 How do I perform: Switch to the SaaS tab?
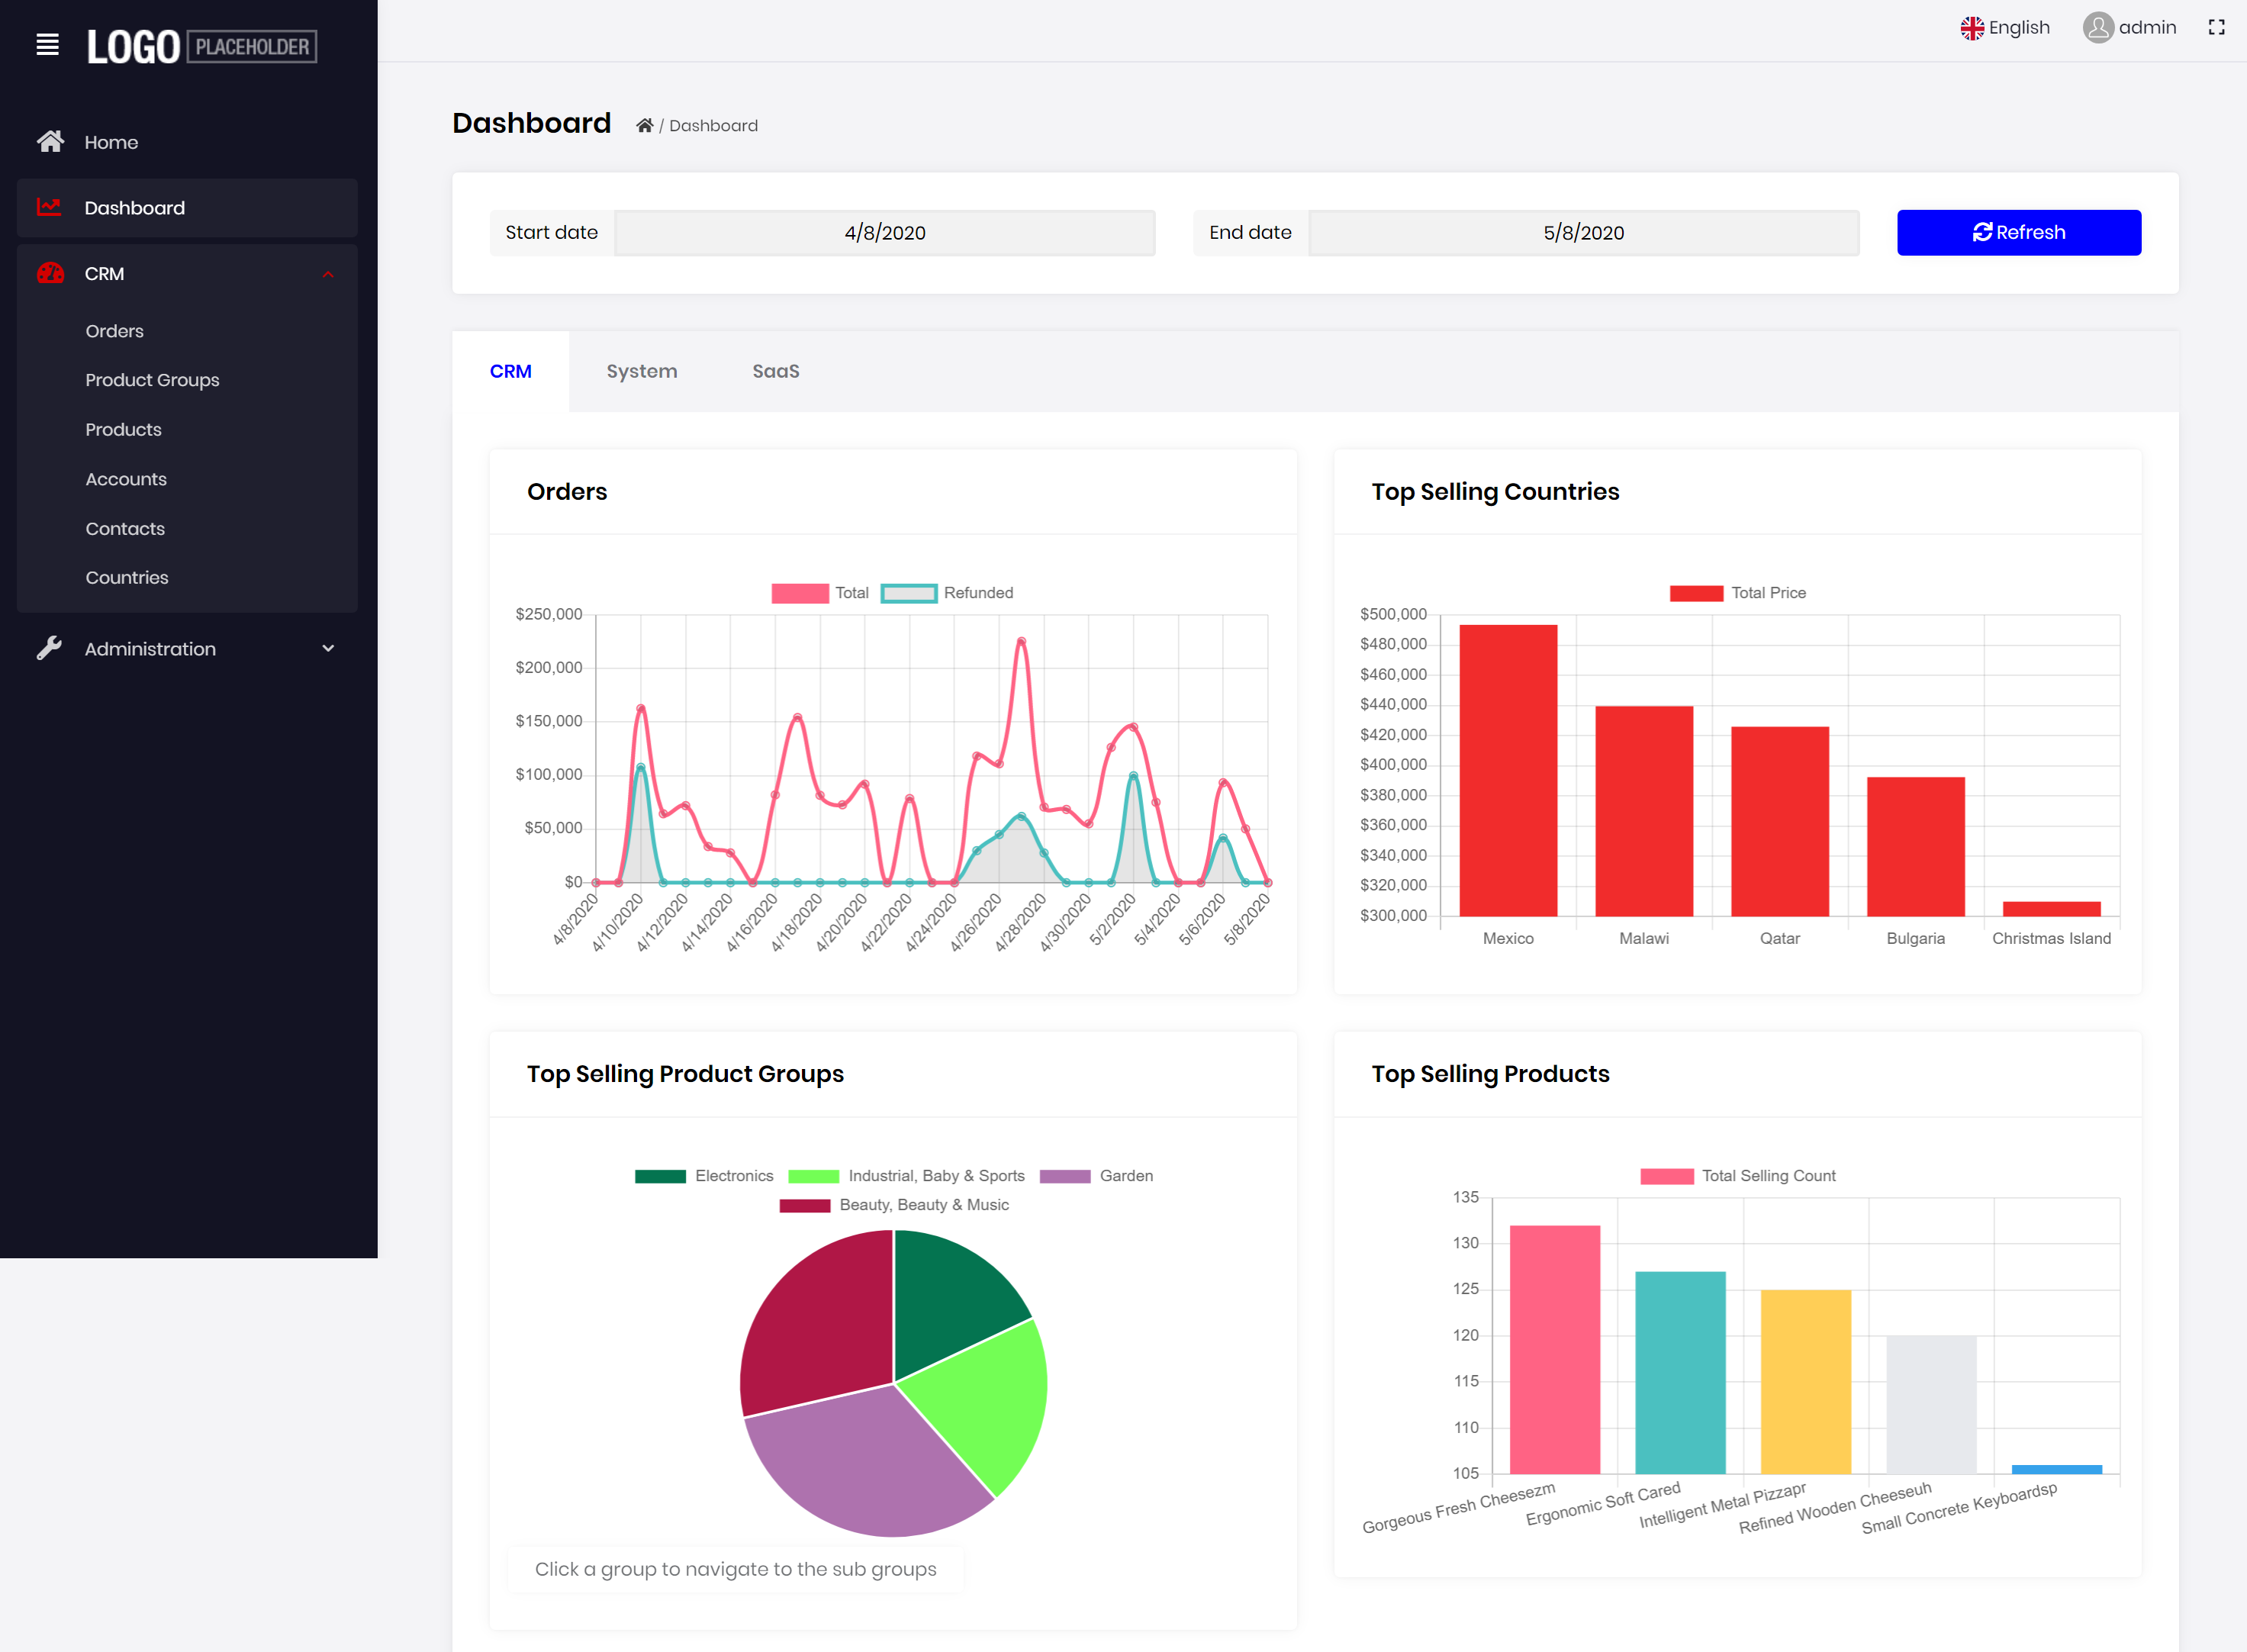tap(775, 371)
